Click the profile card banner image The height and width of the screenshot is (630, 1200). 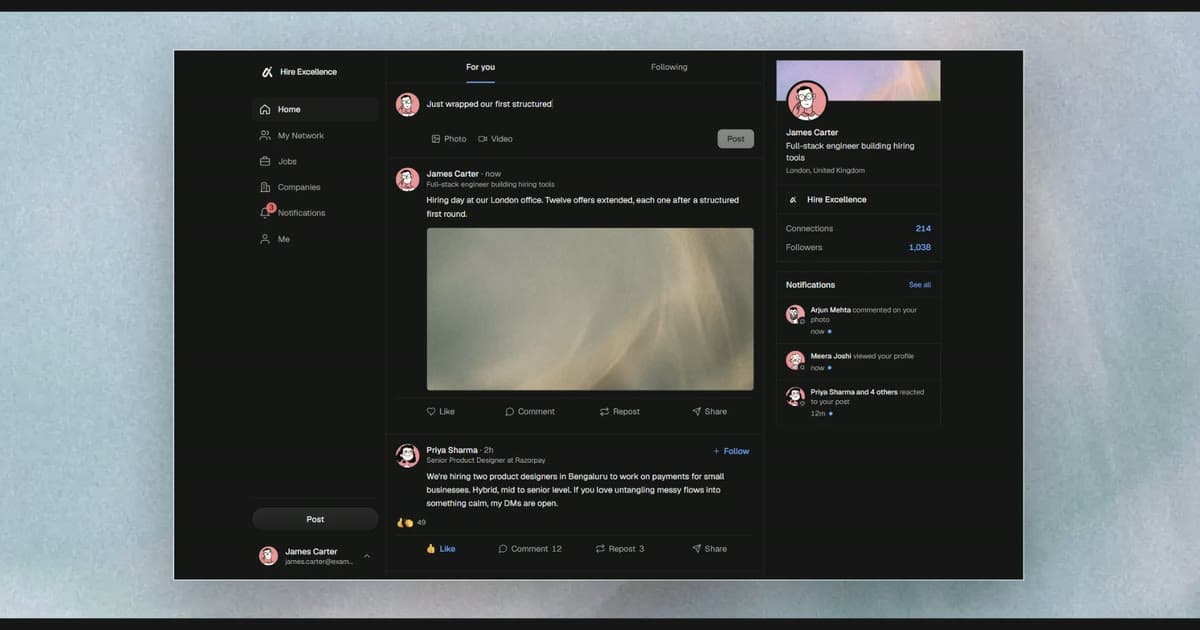pos(858,80)
